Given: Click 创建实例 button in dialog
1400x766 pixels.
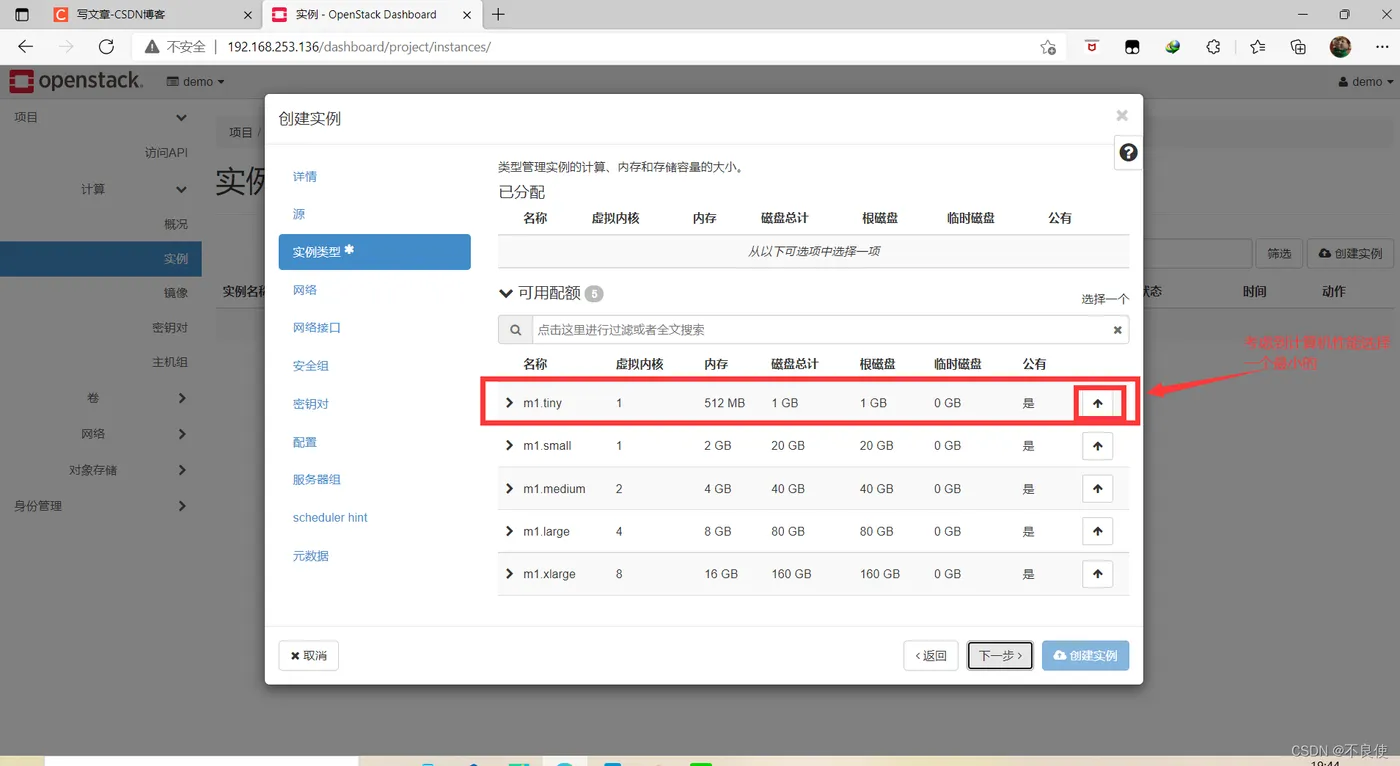Looking at the screenshot, I should point(1085,656).
